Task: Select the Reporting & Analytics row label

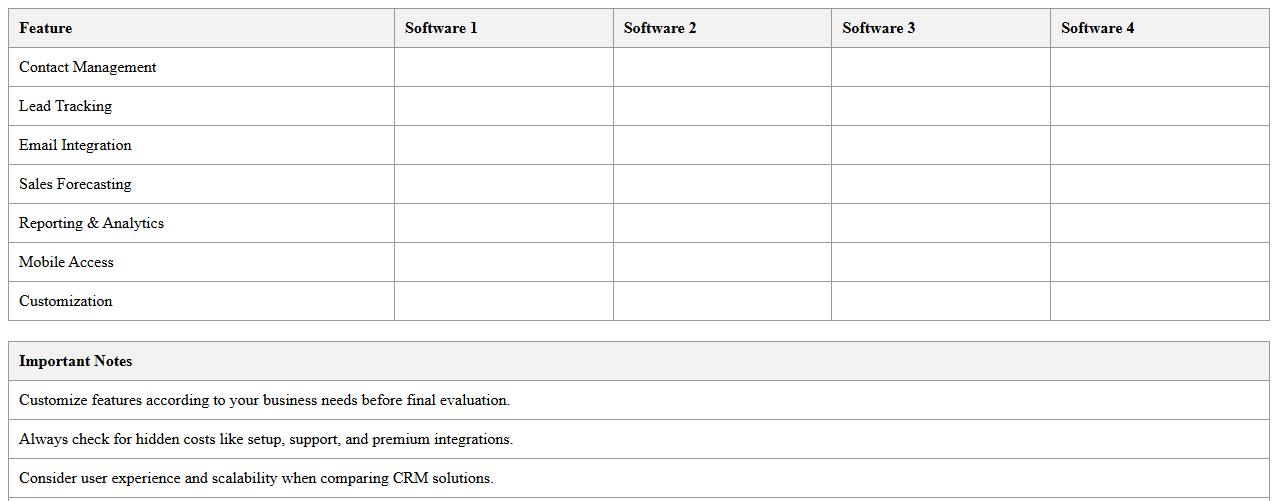Action: pos(91,223)
